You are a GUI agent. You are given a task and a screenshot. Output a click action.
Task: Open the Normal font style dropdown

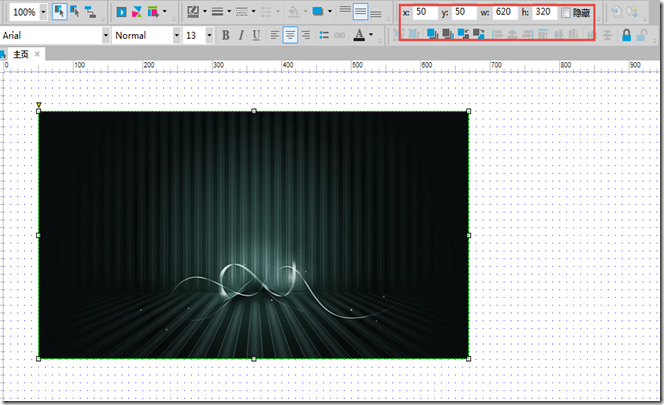point(177,35)
